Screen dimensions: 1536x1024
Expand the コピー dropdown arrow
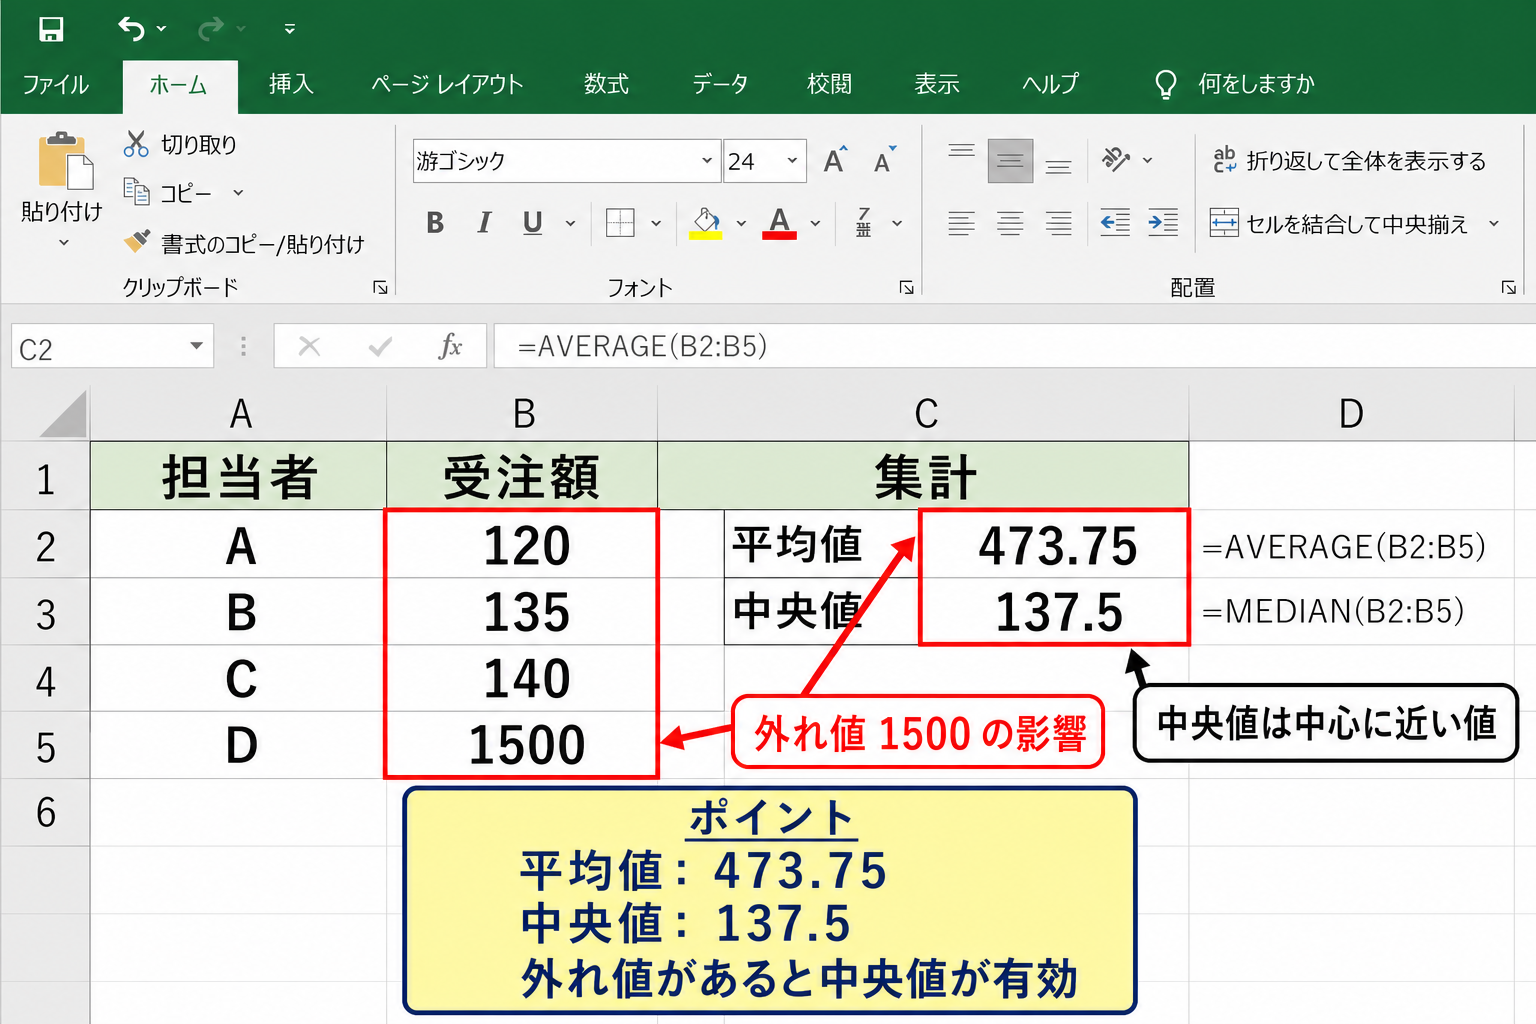click(x=238, y=193)
